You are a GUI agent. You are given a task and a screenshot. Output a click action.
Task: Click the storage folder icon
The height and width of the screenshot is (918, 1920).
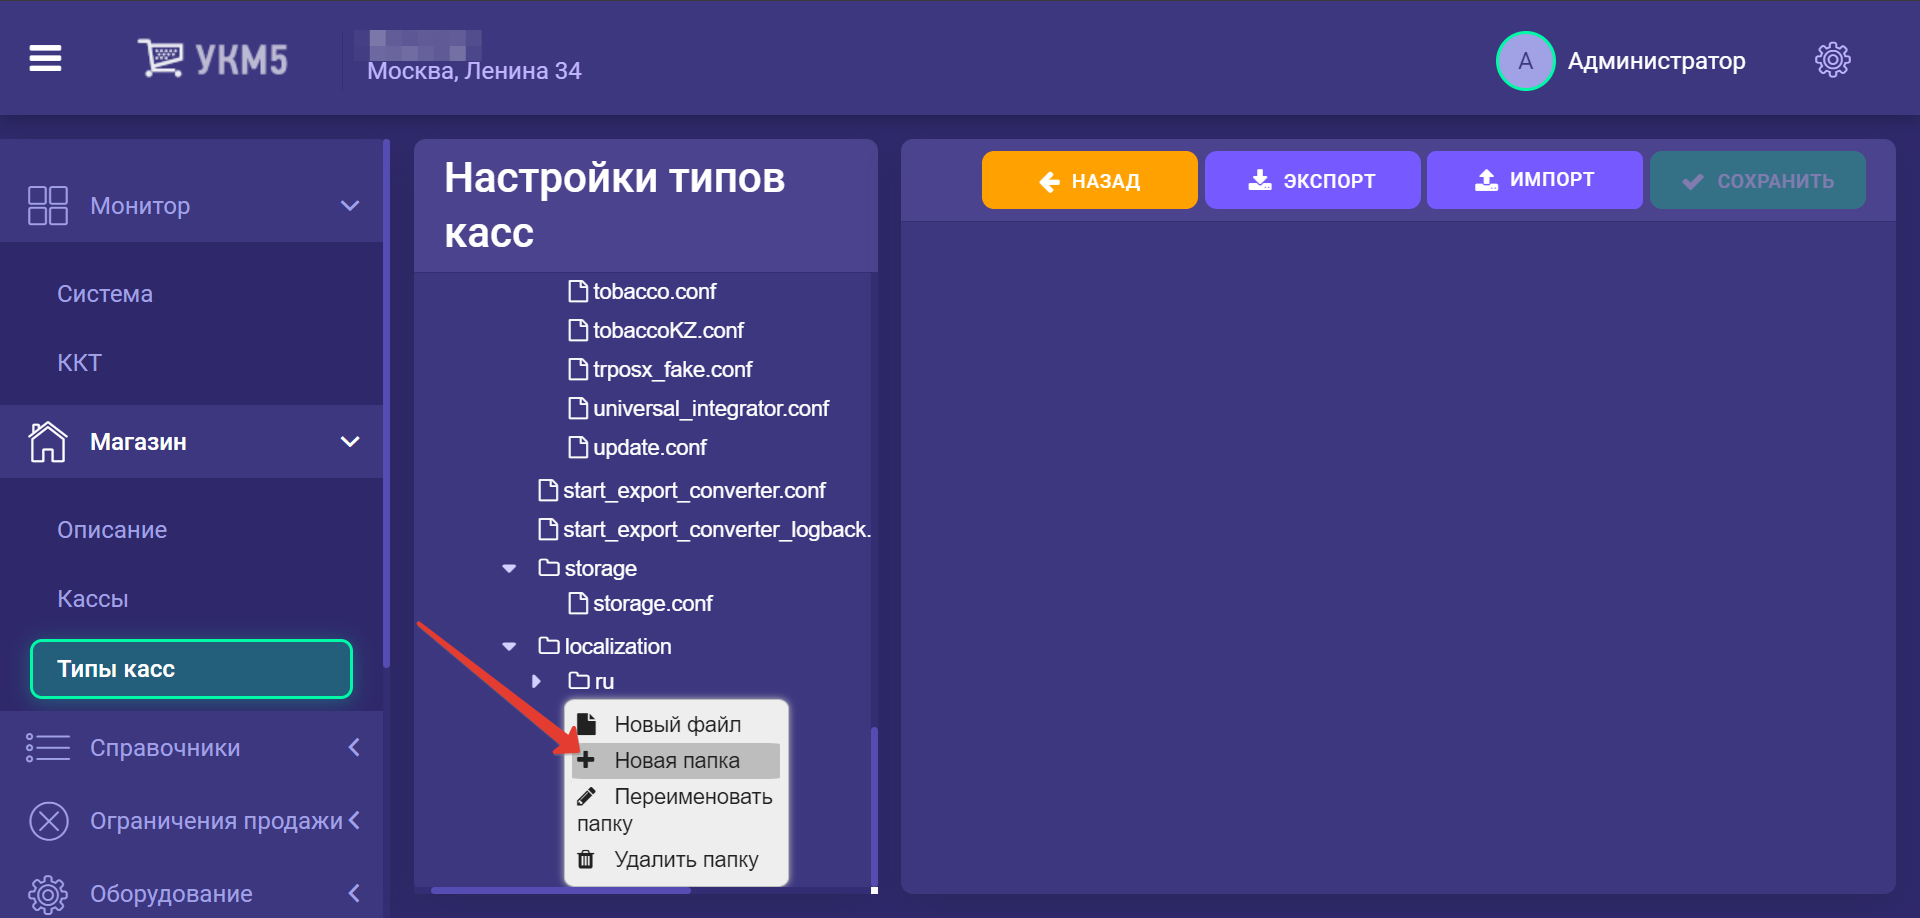coord(549,567)
